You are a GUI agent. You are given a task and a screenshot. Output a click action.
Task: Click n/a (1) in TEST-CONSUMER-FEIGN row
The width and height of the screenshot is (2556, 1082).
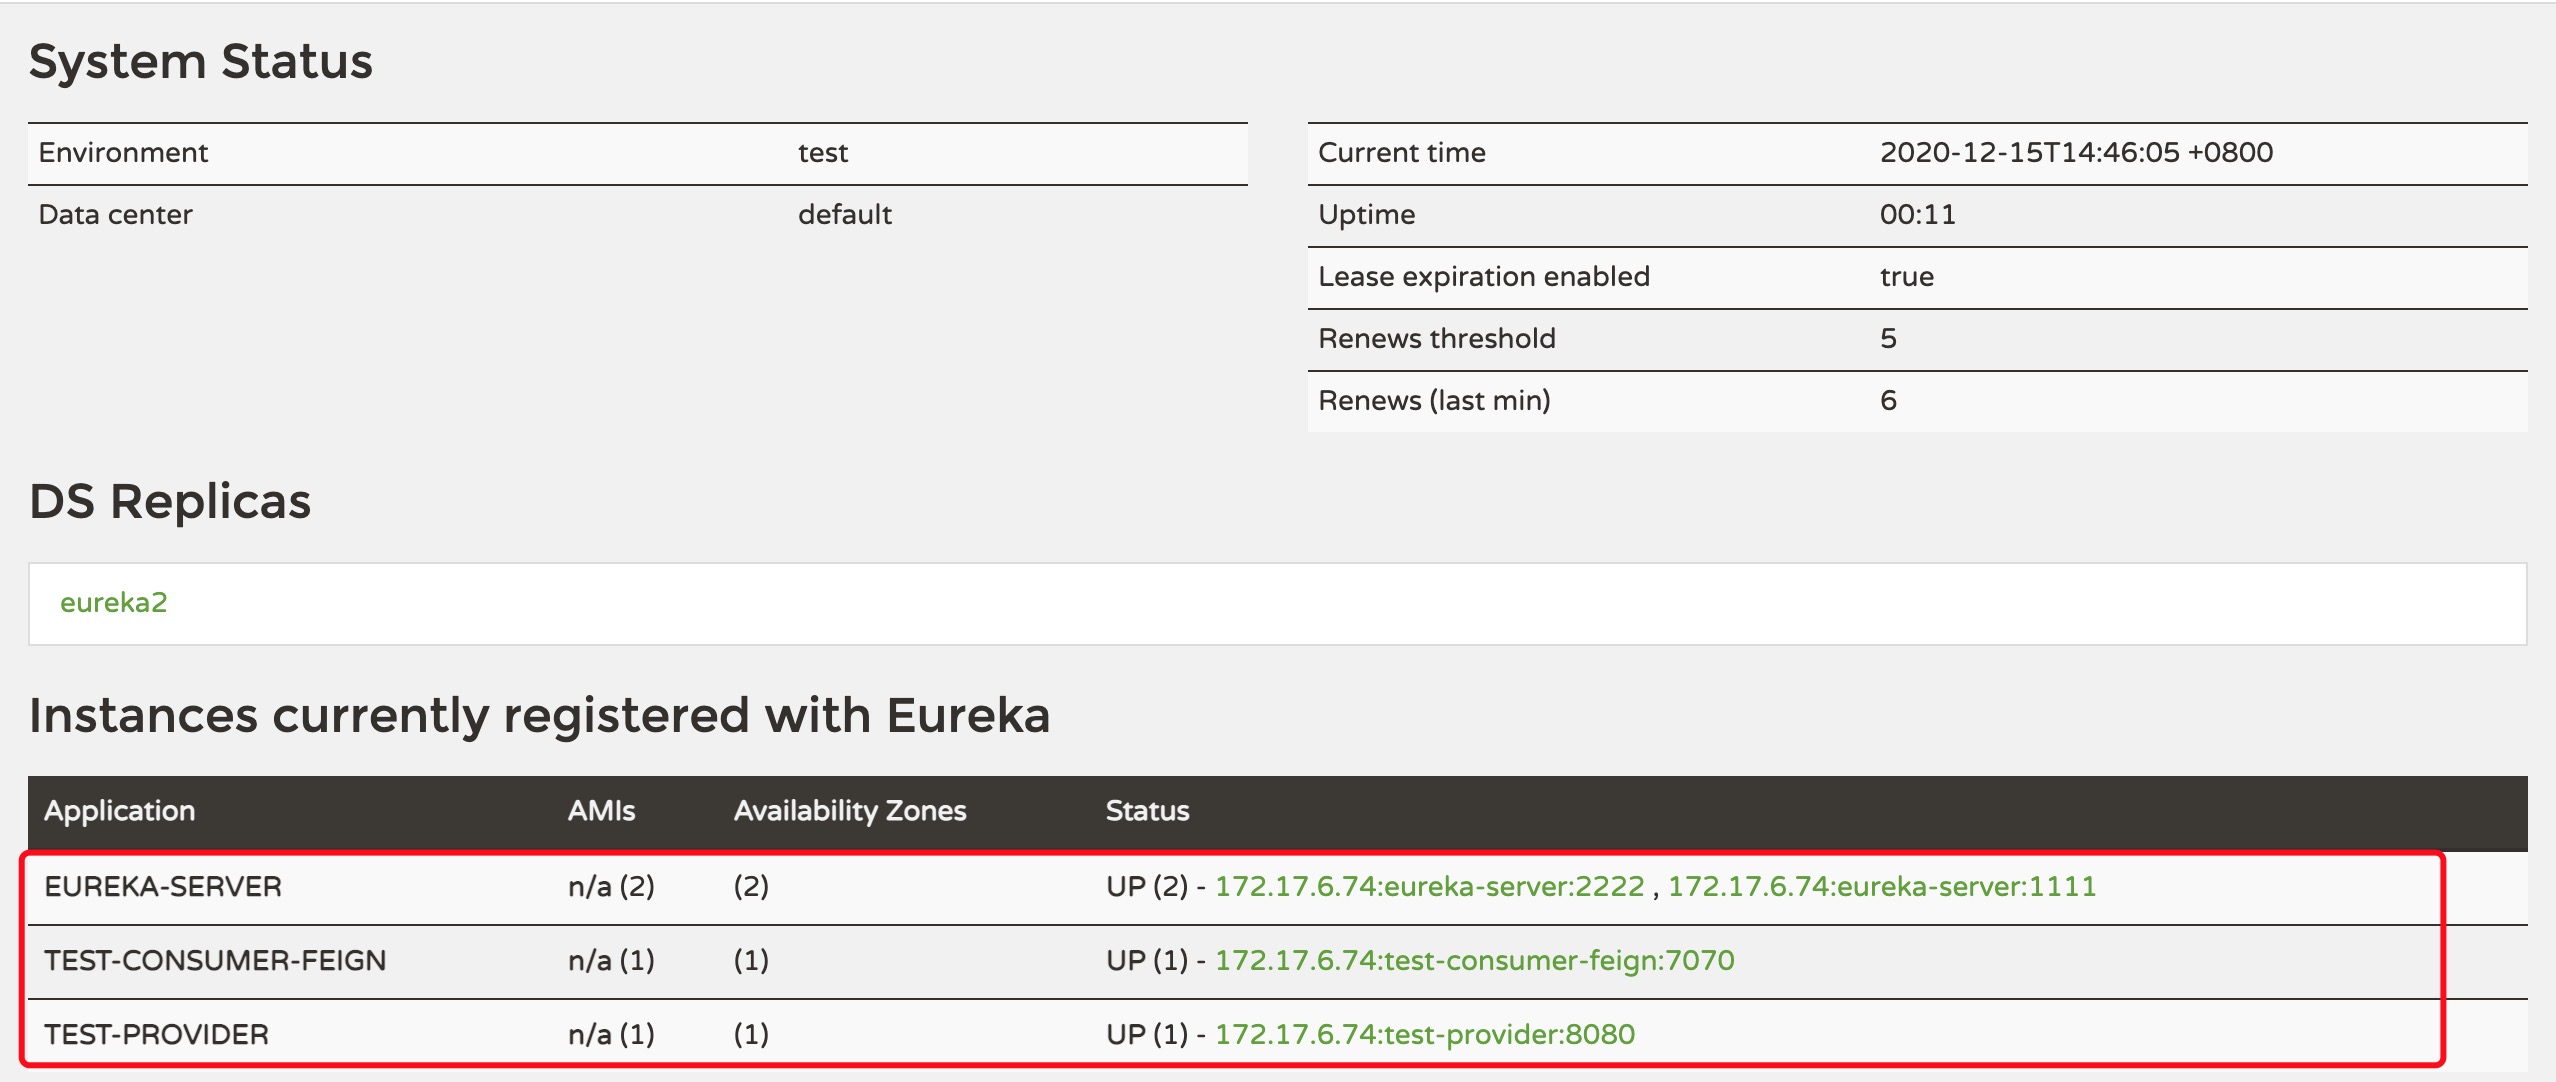(611, 960)
